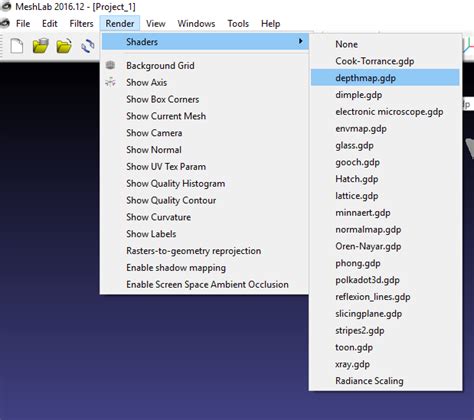Click the New Empty Project icon

17,46
